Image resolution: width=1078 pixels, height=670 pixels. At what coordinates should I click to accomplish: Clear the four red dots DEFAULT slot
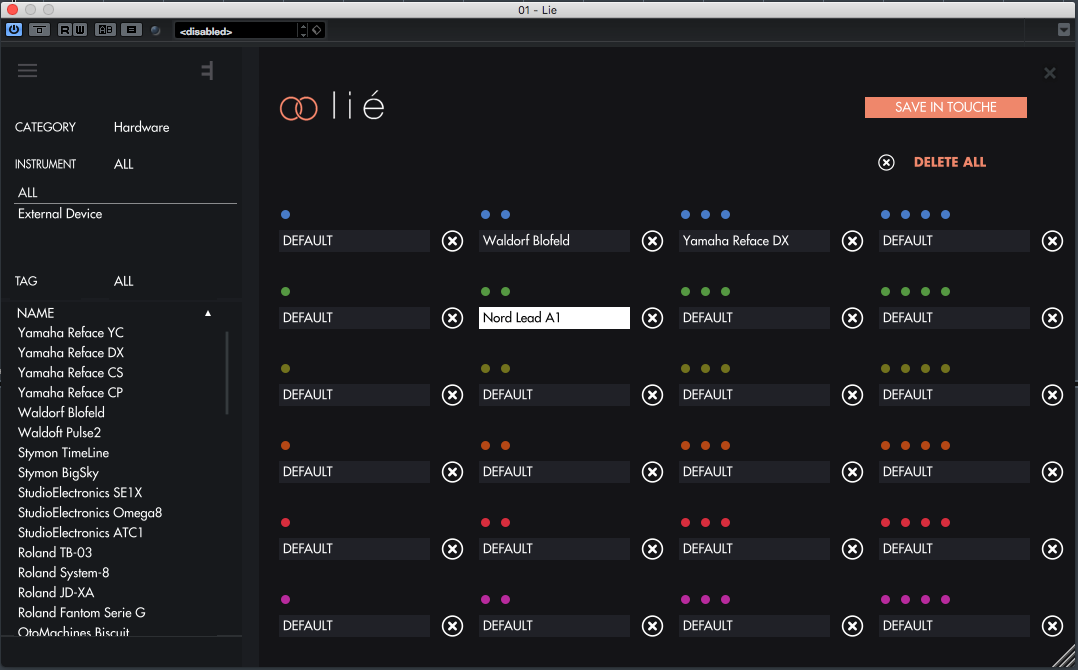tap(1053, 549)
